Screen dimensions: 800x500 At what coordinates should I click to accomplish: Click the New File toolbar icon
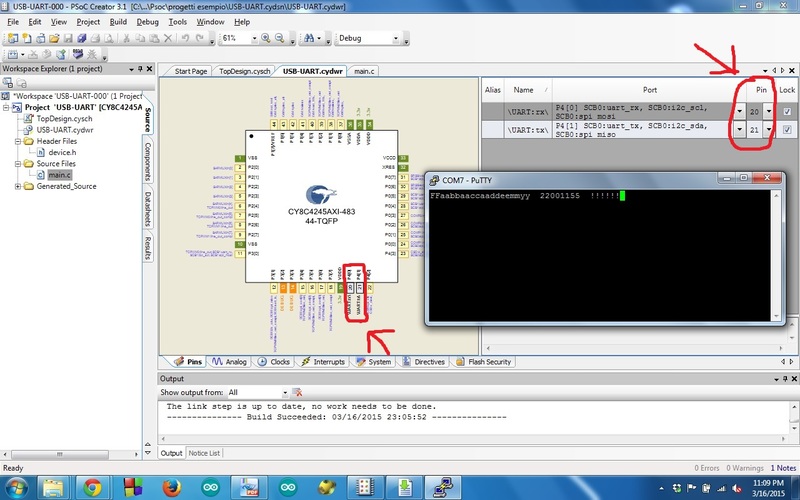tap(27, 38)
